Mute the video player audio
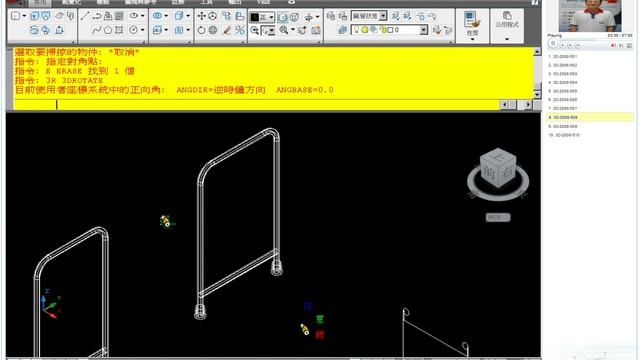 pyautogui.click(x=613, y=46)
